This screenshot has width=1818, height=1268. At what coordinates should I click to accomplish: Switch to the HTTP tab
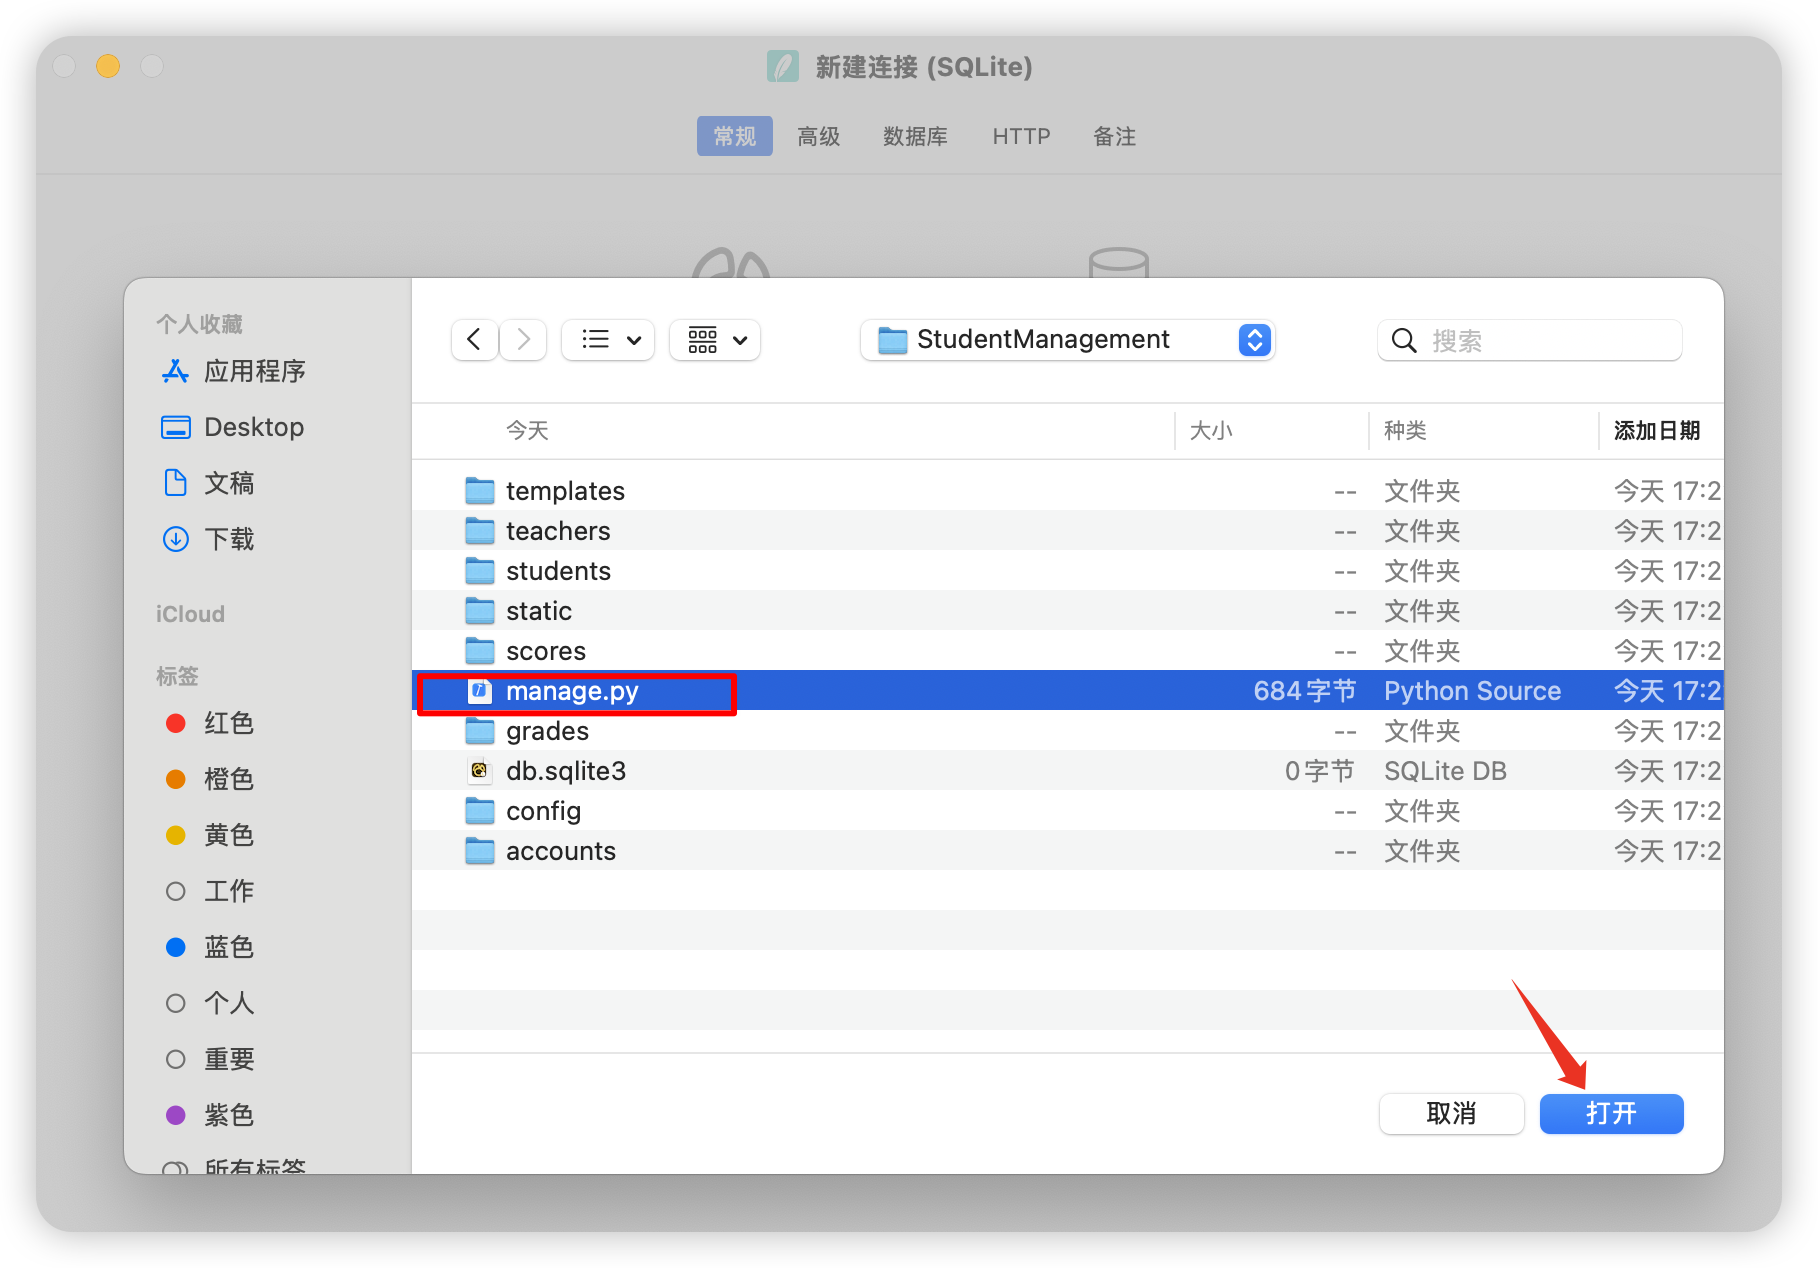pos(1021,136)
